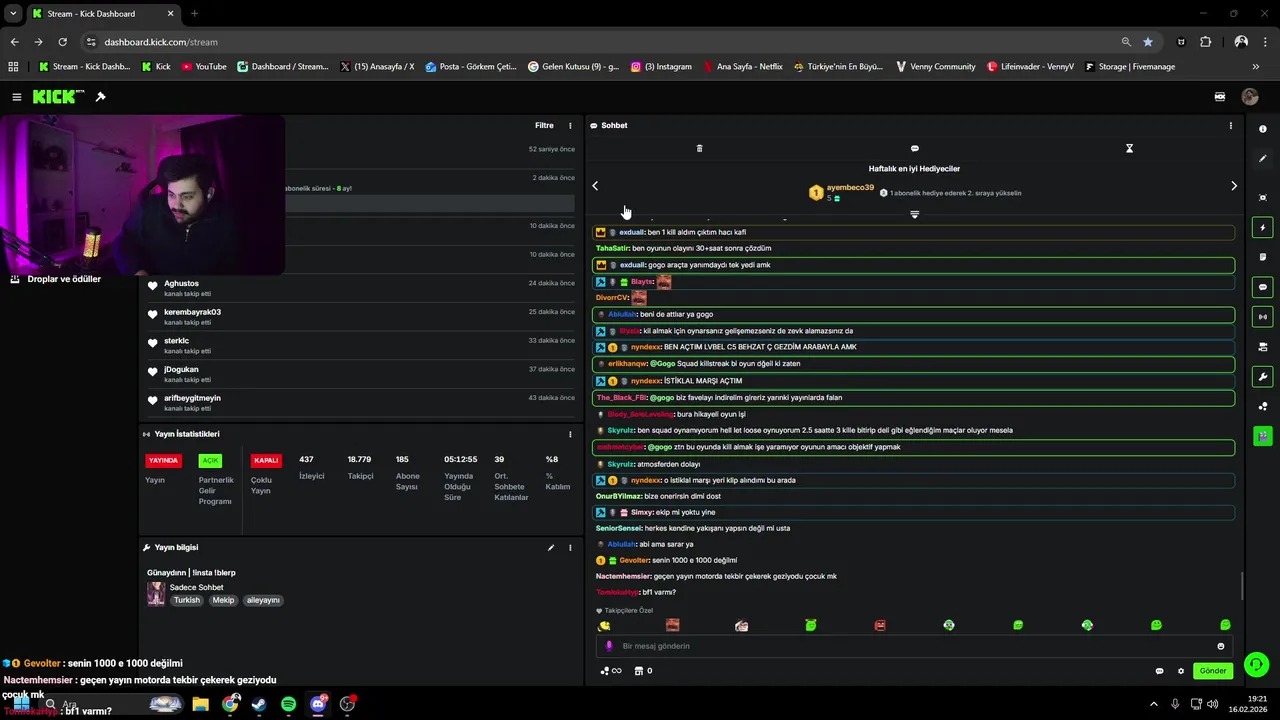This screenshot has height=720, width=1280.
Task: Click the purple microphone icon in message box
Action: pos(609,646)
